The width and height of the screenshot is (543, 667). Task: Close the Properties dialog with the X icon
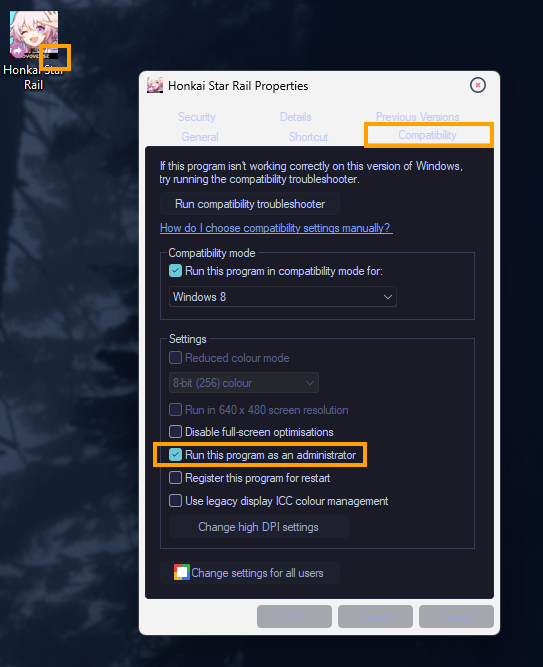click(477, 85)
